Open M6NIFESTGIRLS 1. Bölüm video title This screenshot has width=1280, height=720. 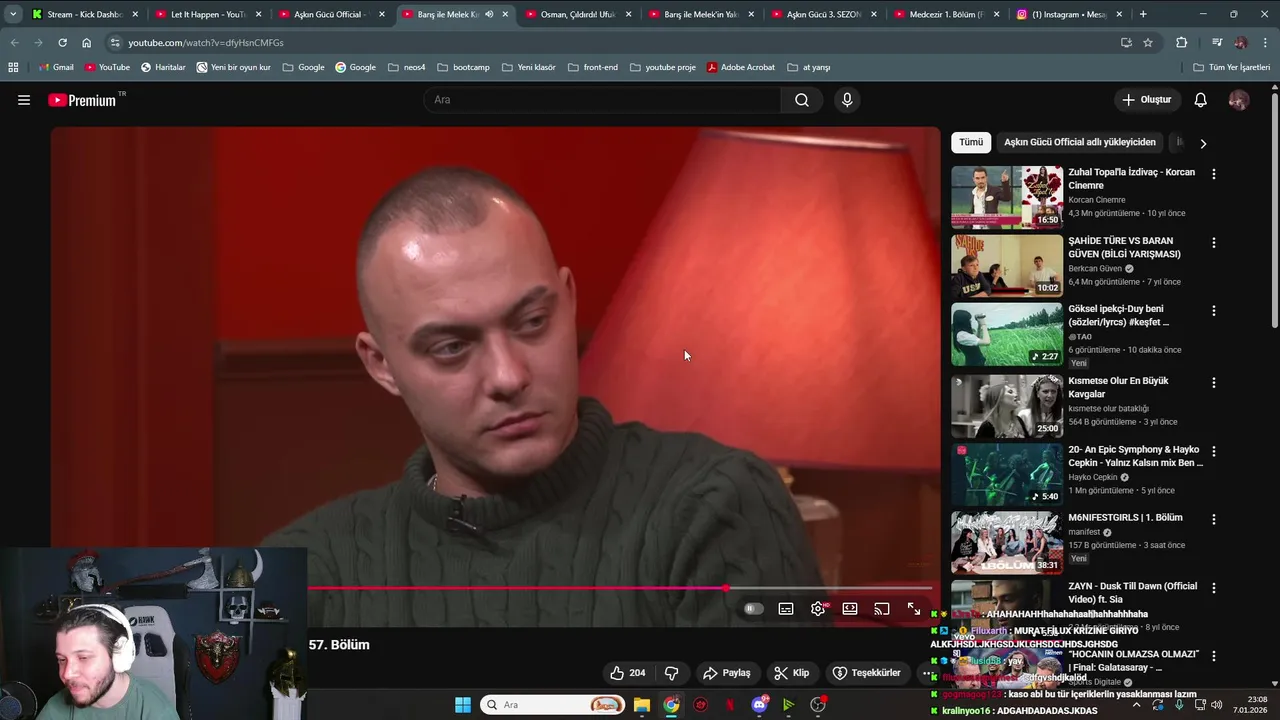point(1125,517)
